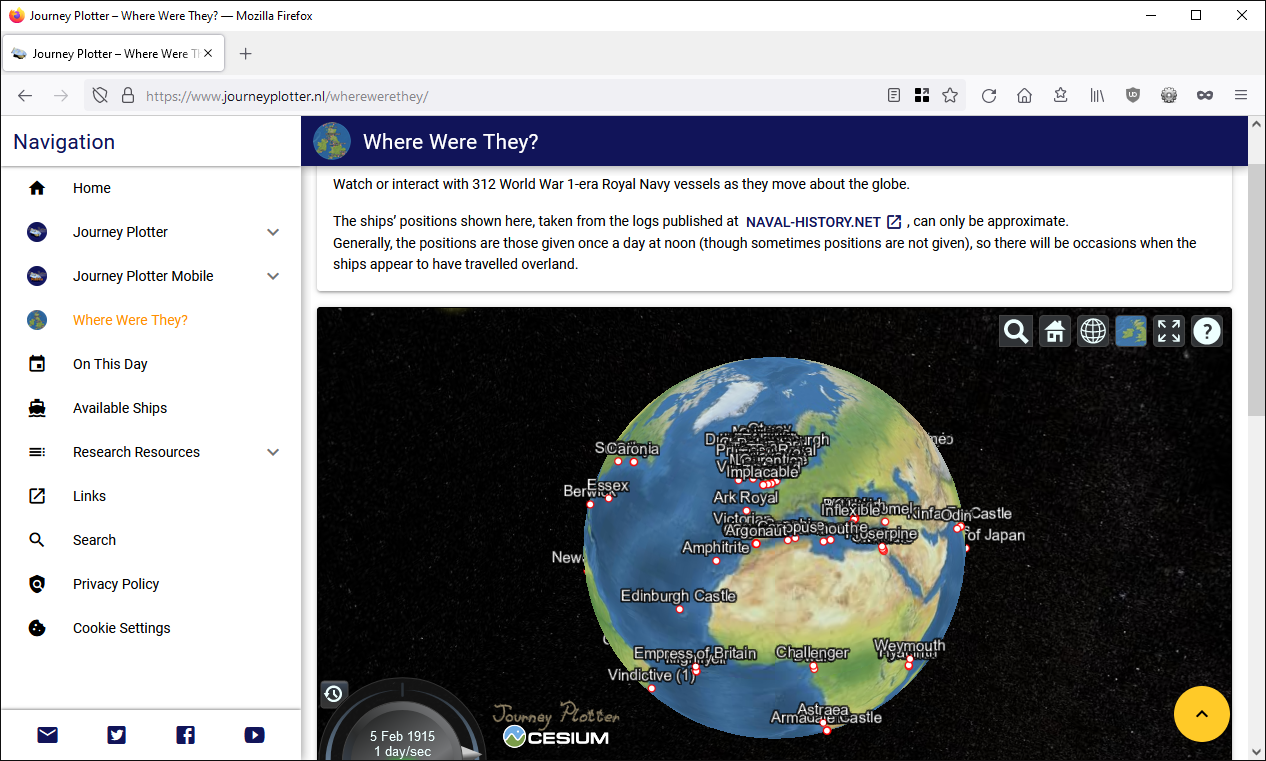Reload the current page
This screenshot has height=761, width=1266.
[x=989, y=95]
